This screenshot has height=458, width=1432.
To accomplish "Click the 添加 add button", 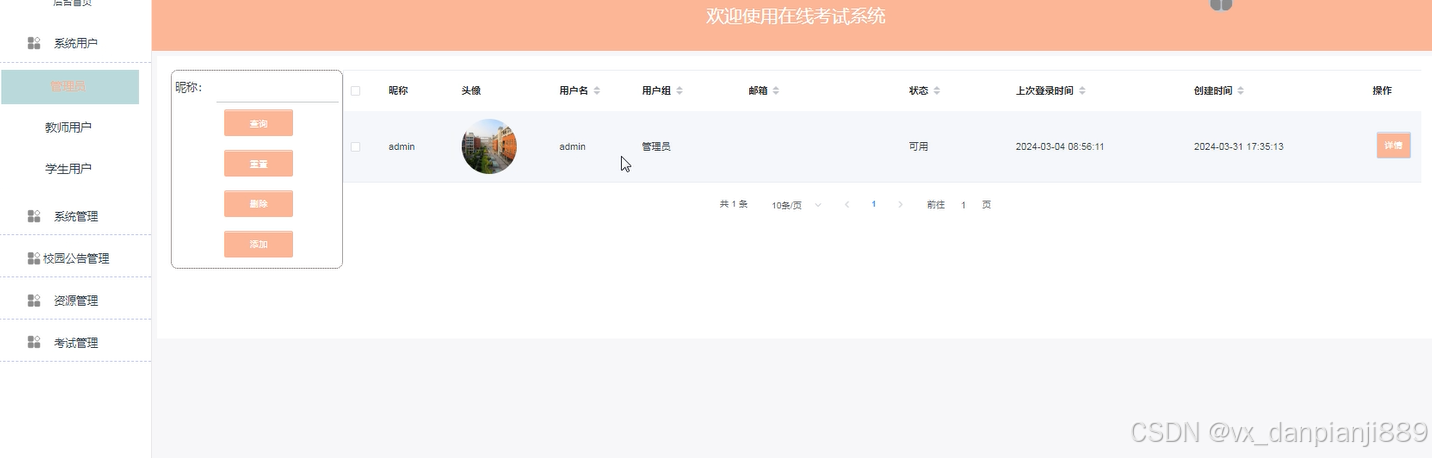I will (x=258, y=244).
